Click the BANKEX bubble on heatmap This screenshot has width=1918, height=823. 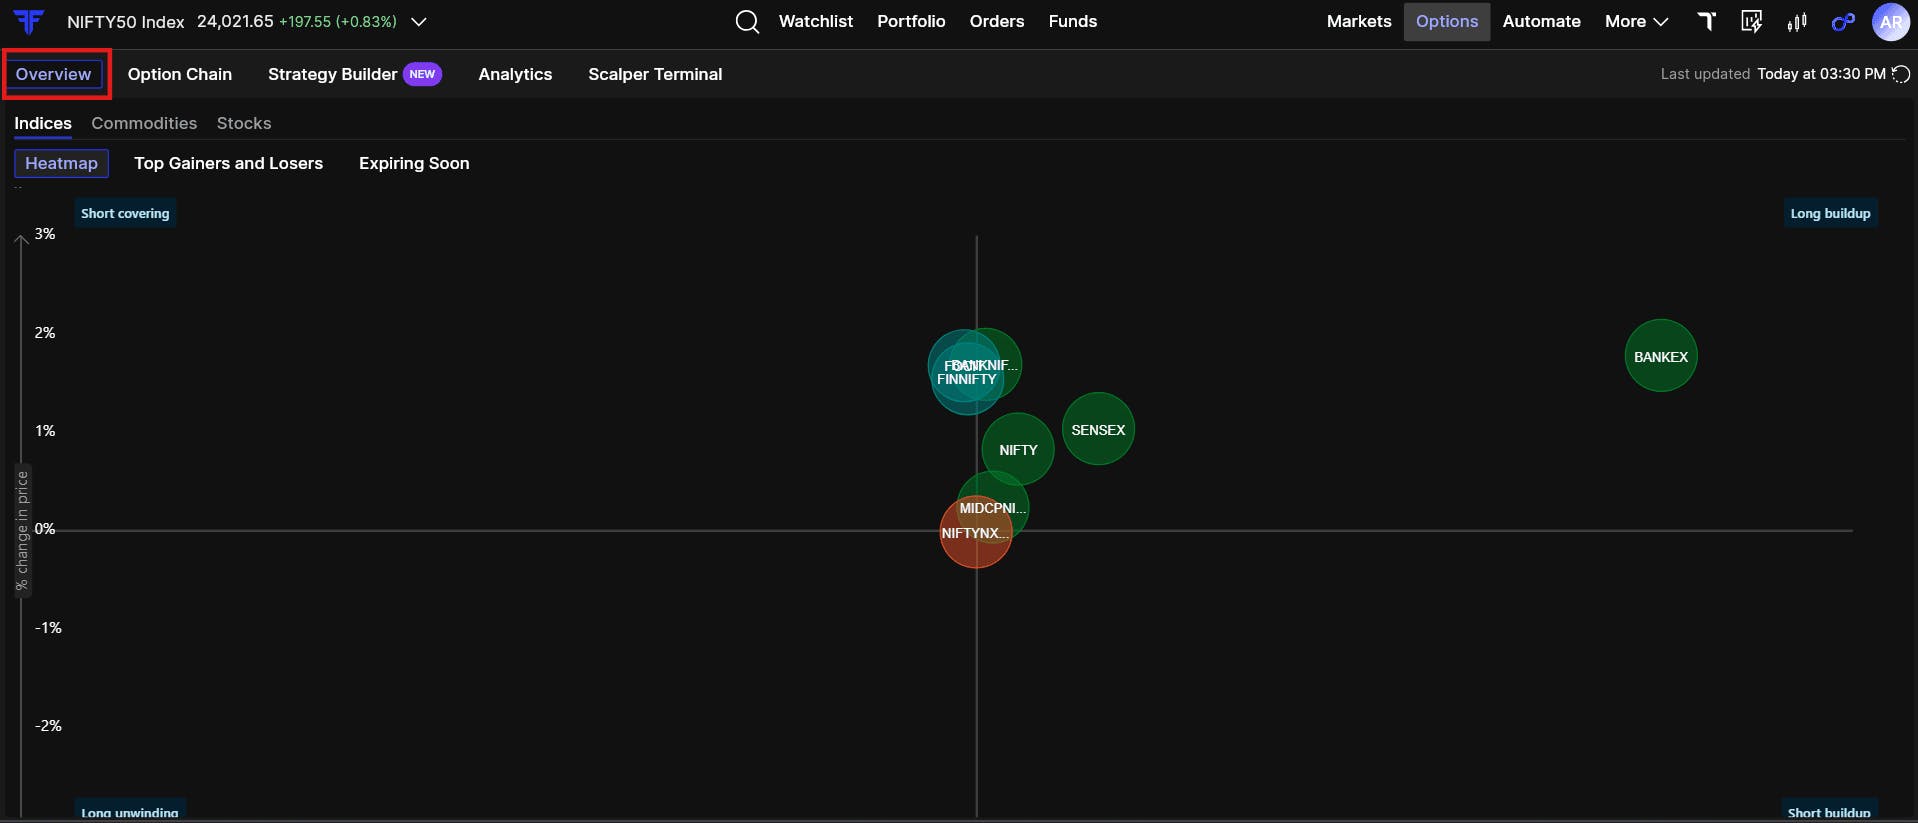point(1661,356)
